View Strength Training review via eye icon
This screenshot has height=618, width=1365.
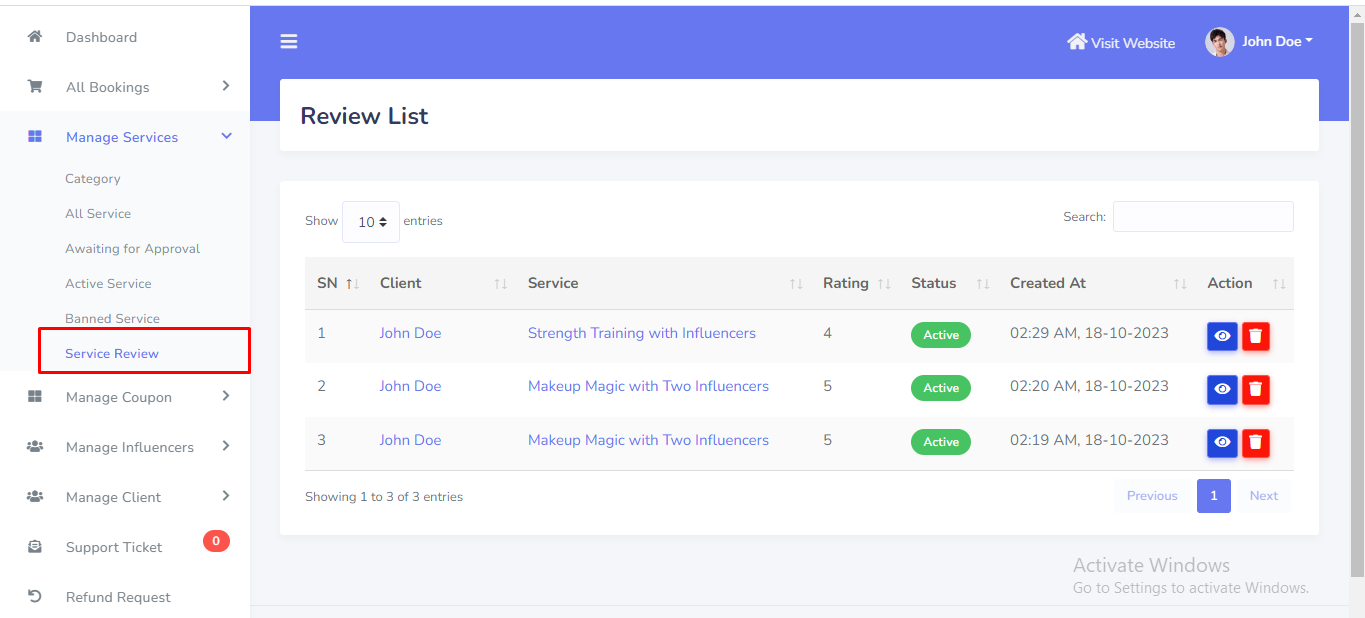pyautogui.click(x=1221, y=336)
